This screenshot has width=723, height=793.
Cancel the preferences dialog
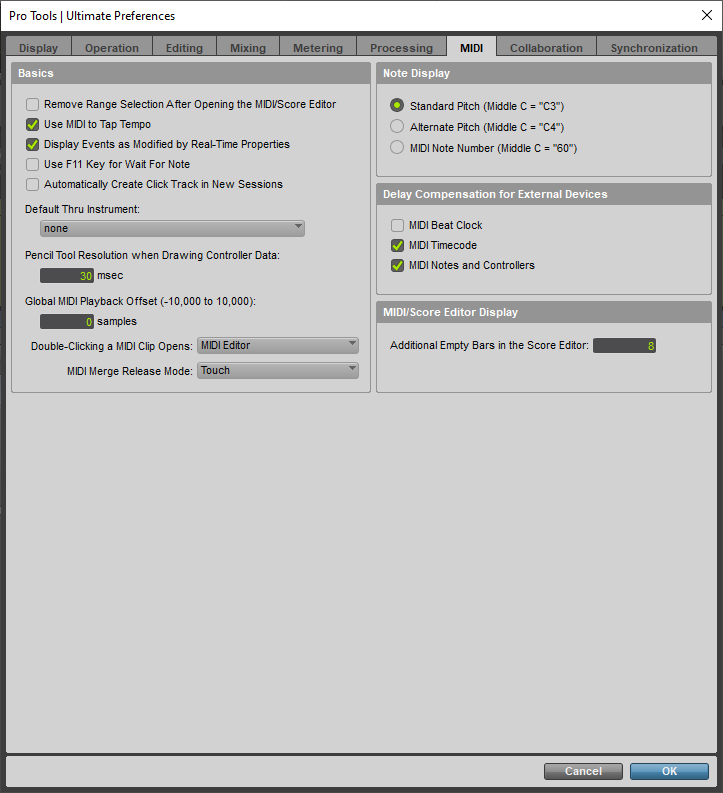click(583, 771)
